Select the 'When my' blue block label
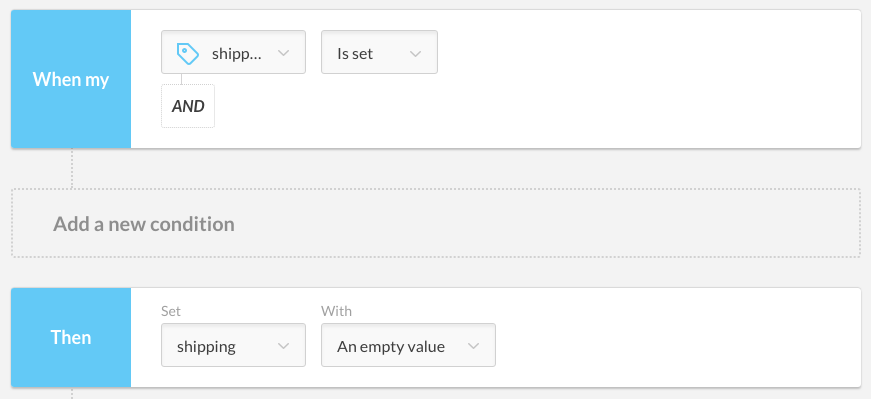This screenshot has width=871, height=399. (x=71, y=79)
